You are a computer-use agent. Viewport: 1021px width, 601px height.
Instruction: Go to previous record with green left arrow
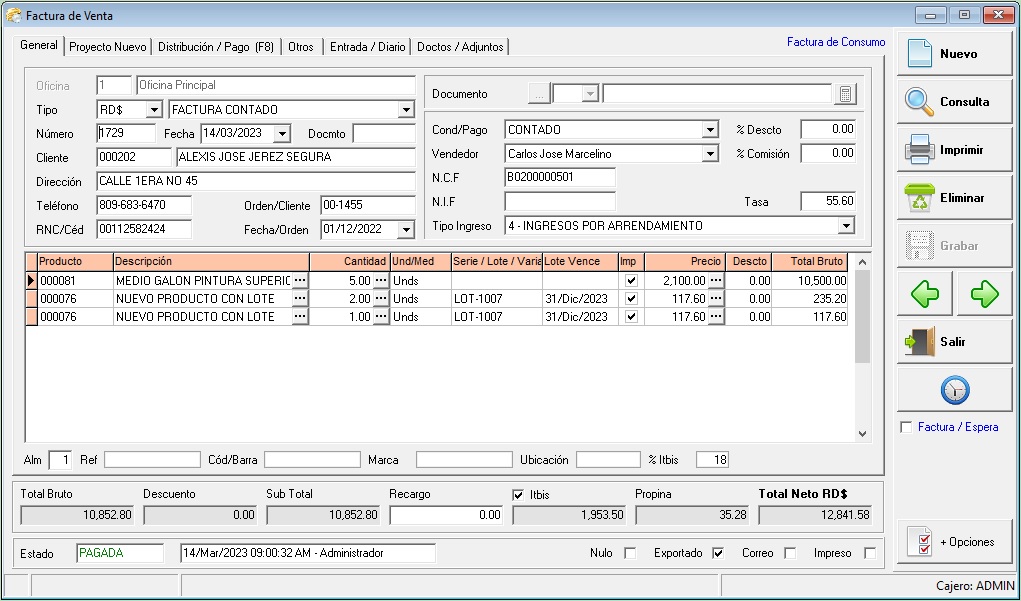click(925, 294)
